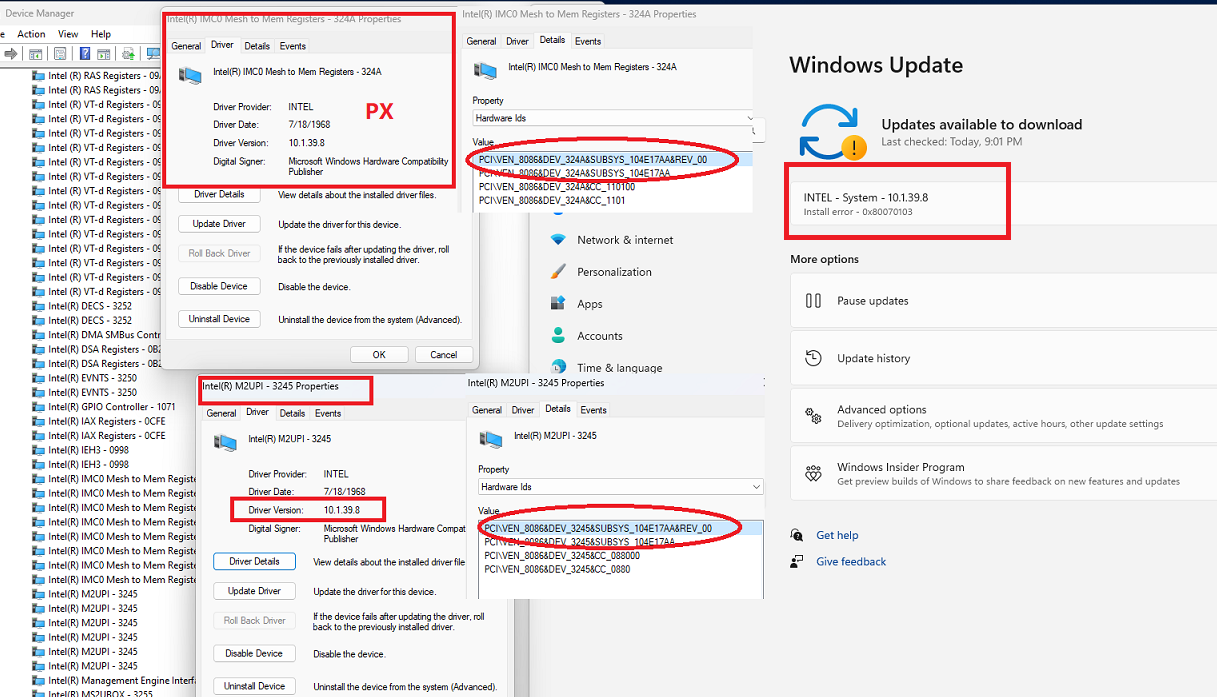Click the Accounts person icon

[558, 336]
